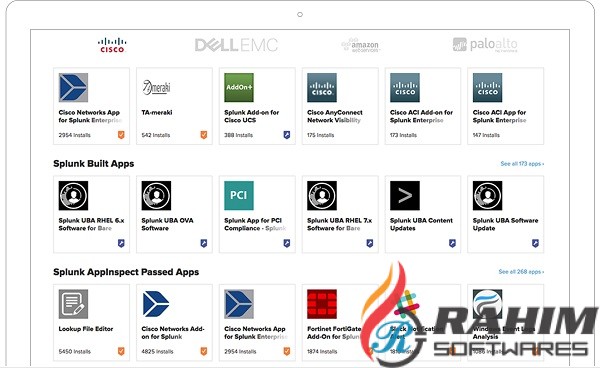The image size is (600, 368).
Task: Open Cisco AnyConnect Network Visibility title
Action: click(335, 116)
